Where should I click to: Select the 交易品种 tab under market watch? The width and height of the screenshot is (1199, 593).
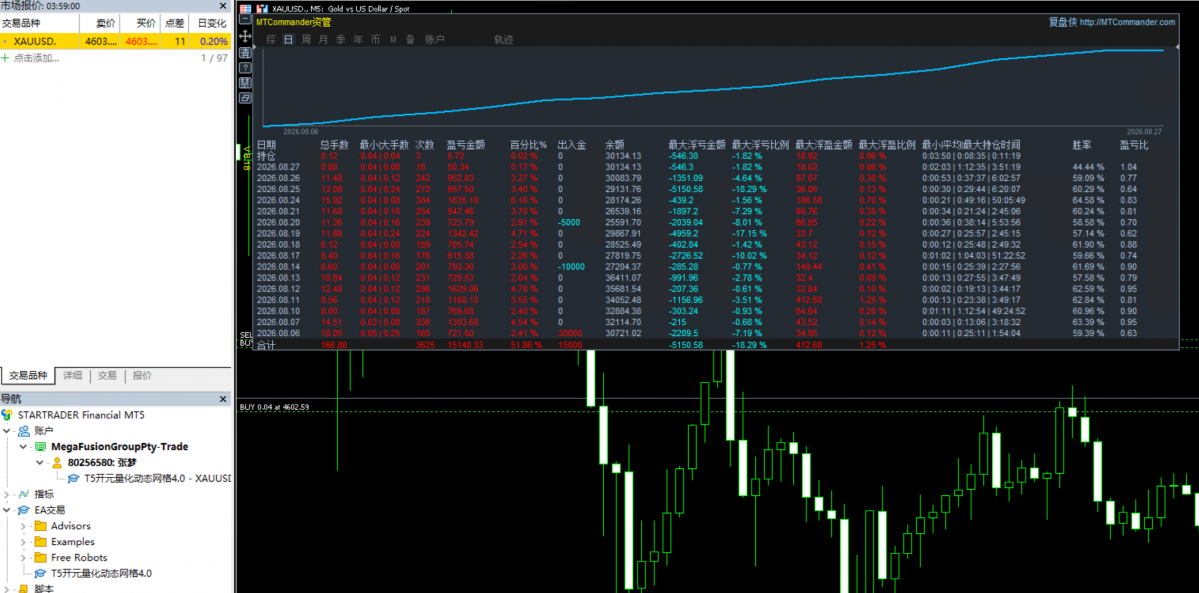pos(28,376)
